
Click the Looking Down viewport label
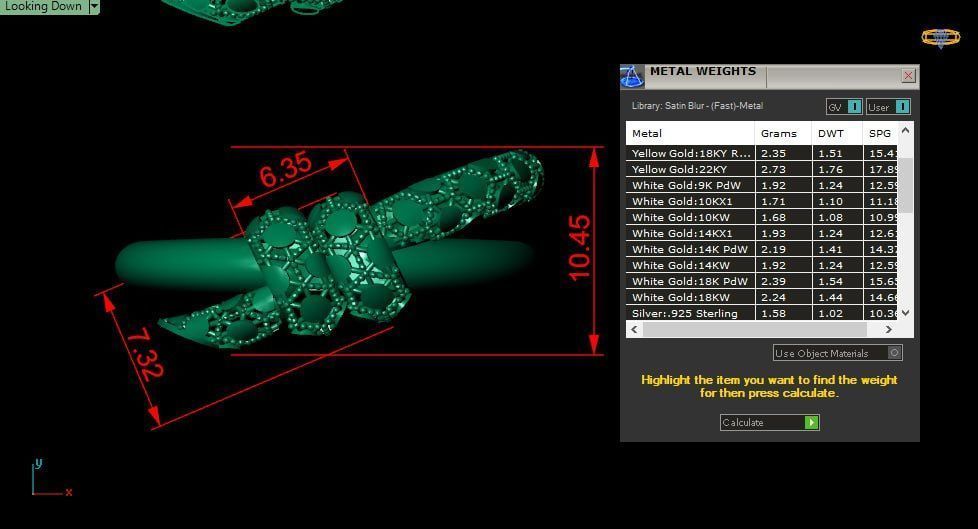44,6
